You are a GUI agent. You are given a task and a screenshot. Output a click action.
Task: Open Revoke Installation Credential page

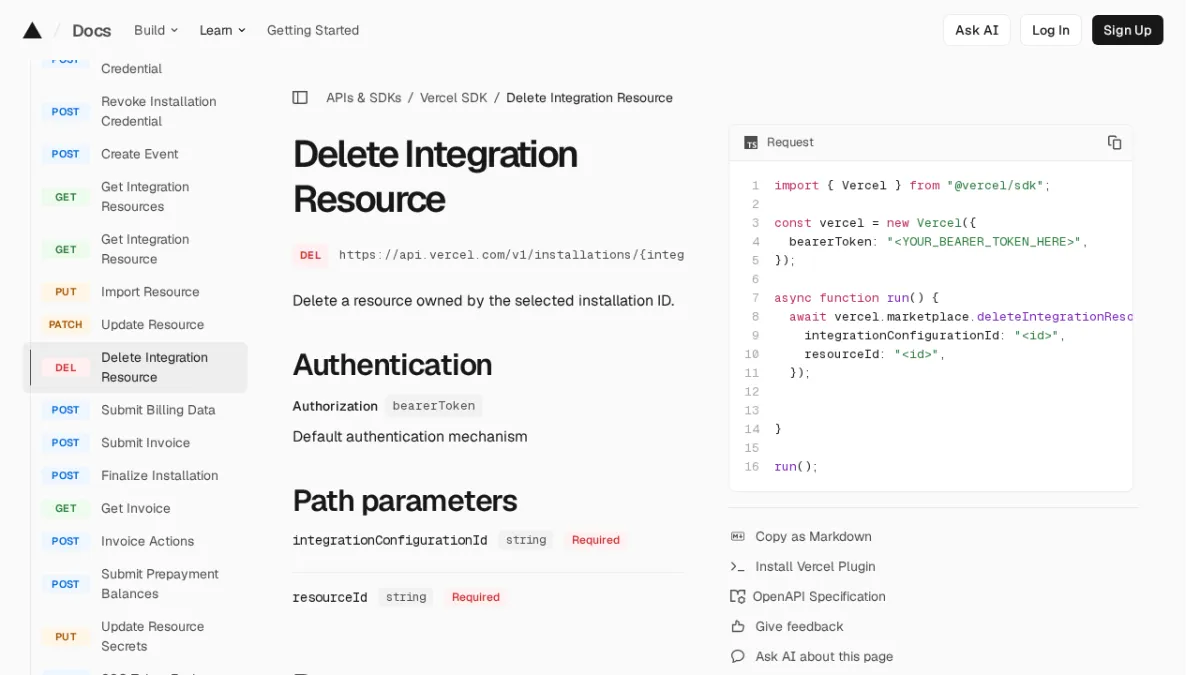click(x=159, y=111)
